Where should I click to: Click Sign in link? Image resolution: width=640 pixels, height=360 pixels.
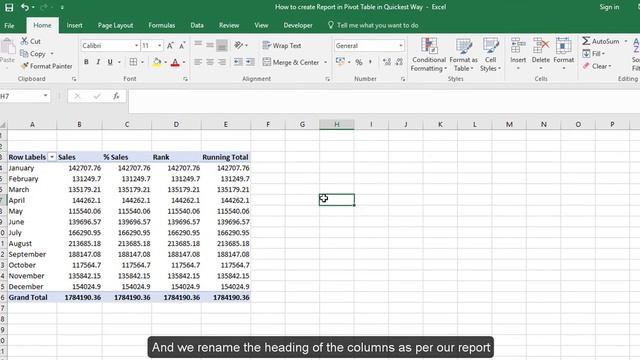tap(609, 7)
